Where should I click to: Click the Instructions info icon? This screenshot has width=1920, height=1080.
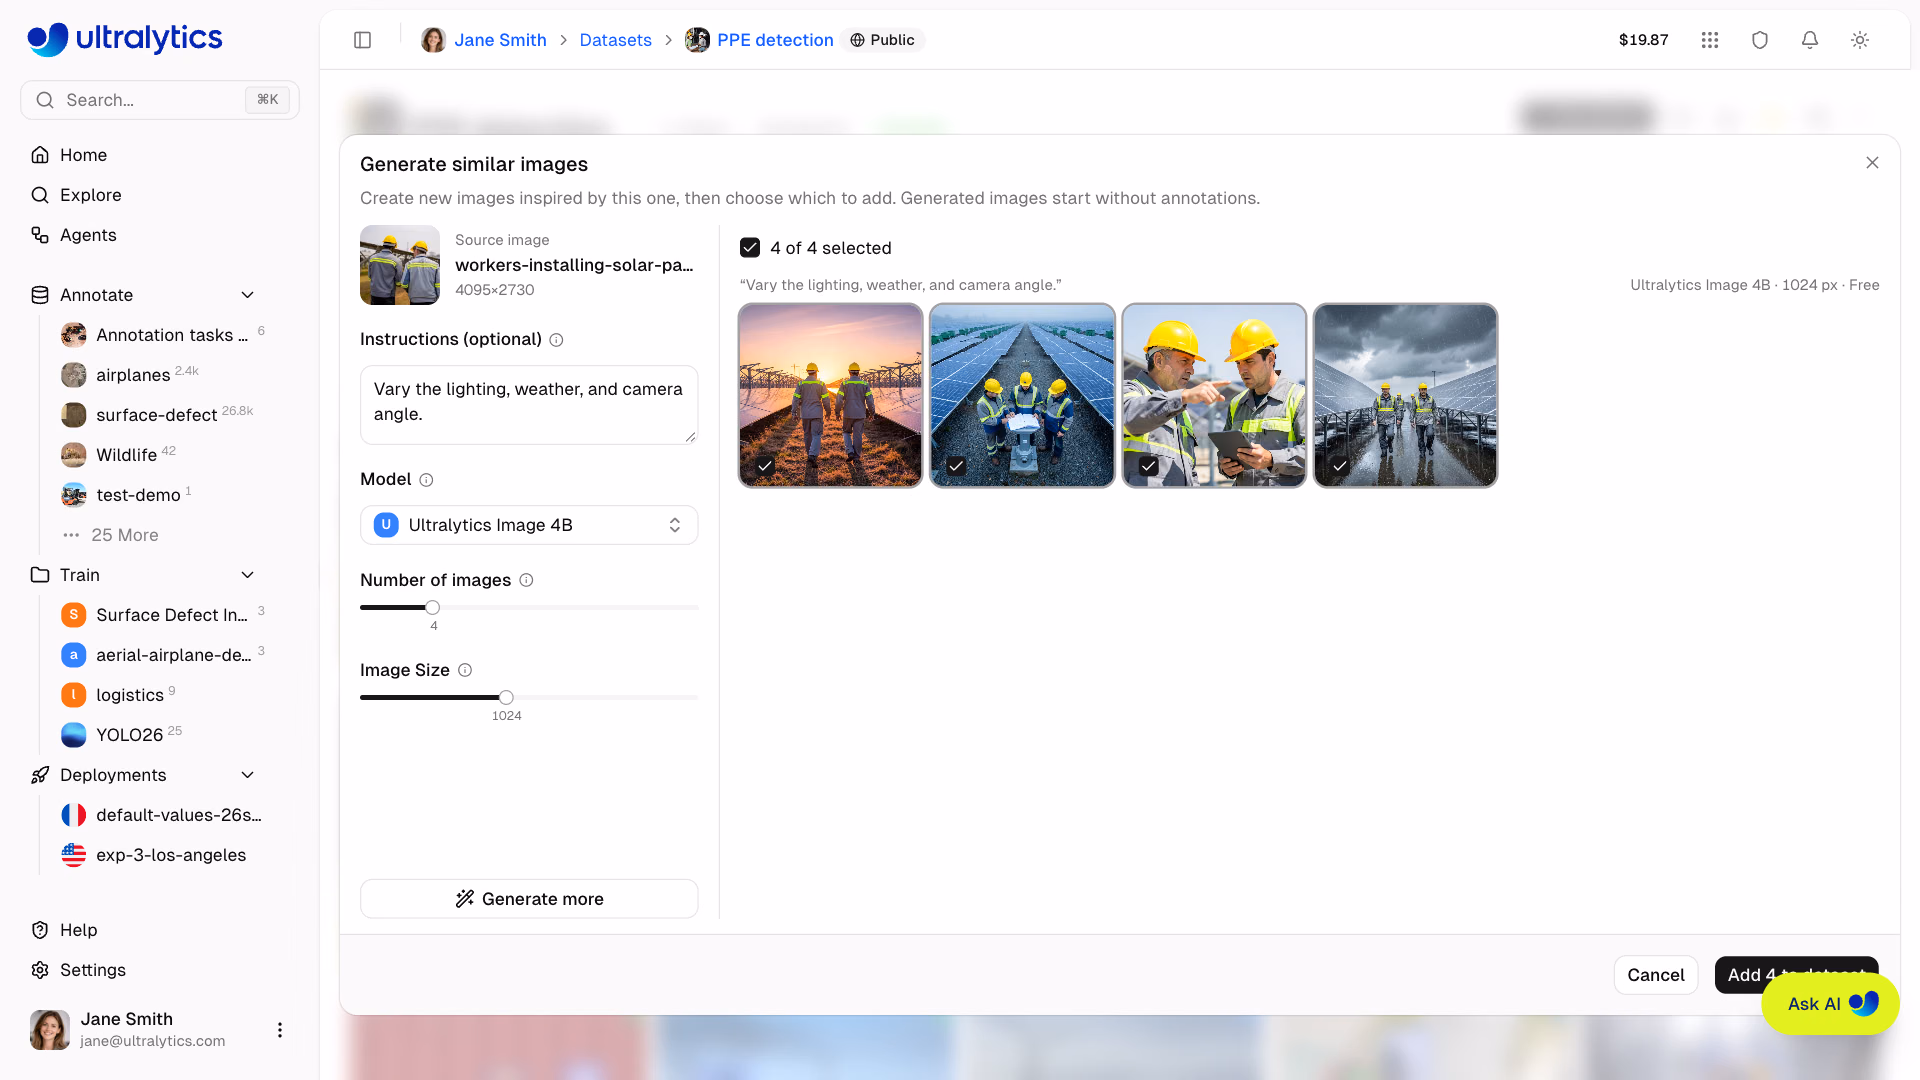[557, 340]
